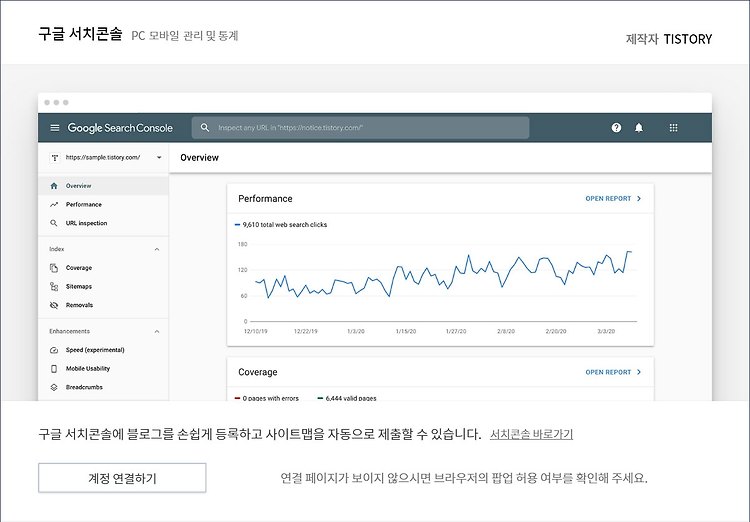Click the Enhancements section label
Viewport: 750px width, 522px height.
(x=69, y=332)
